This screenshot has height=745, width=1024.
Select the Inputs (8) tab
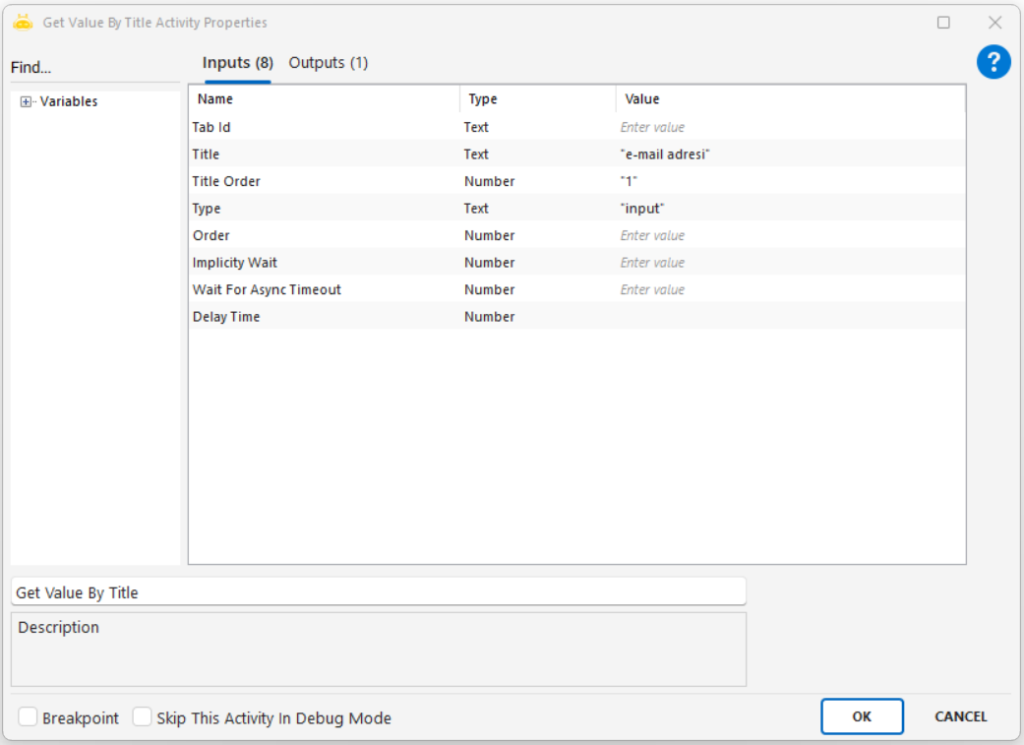point(237,63)
